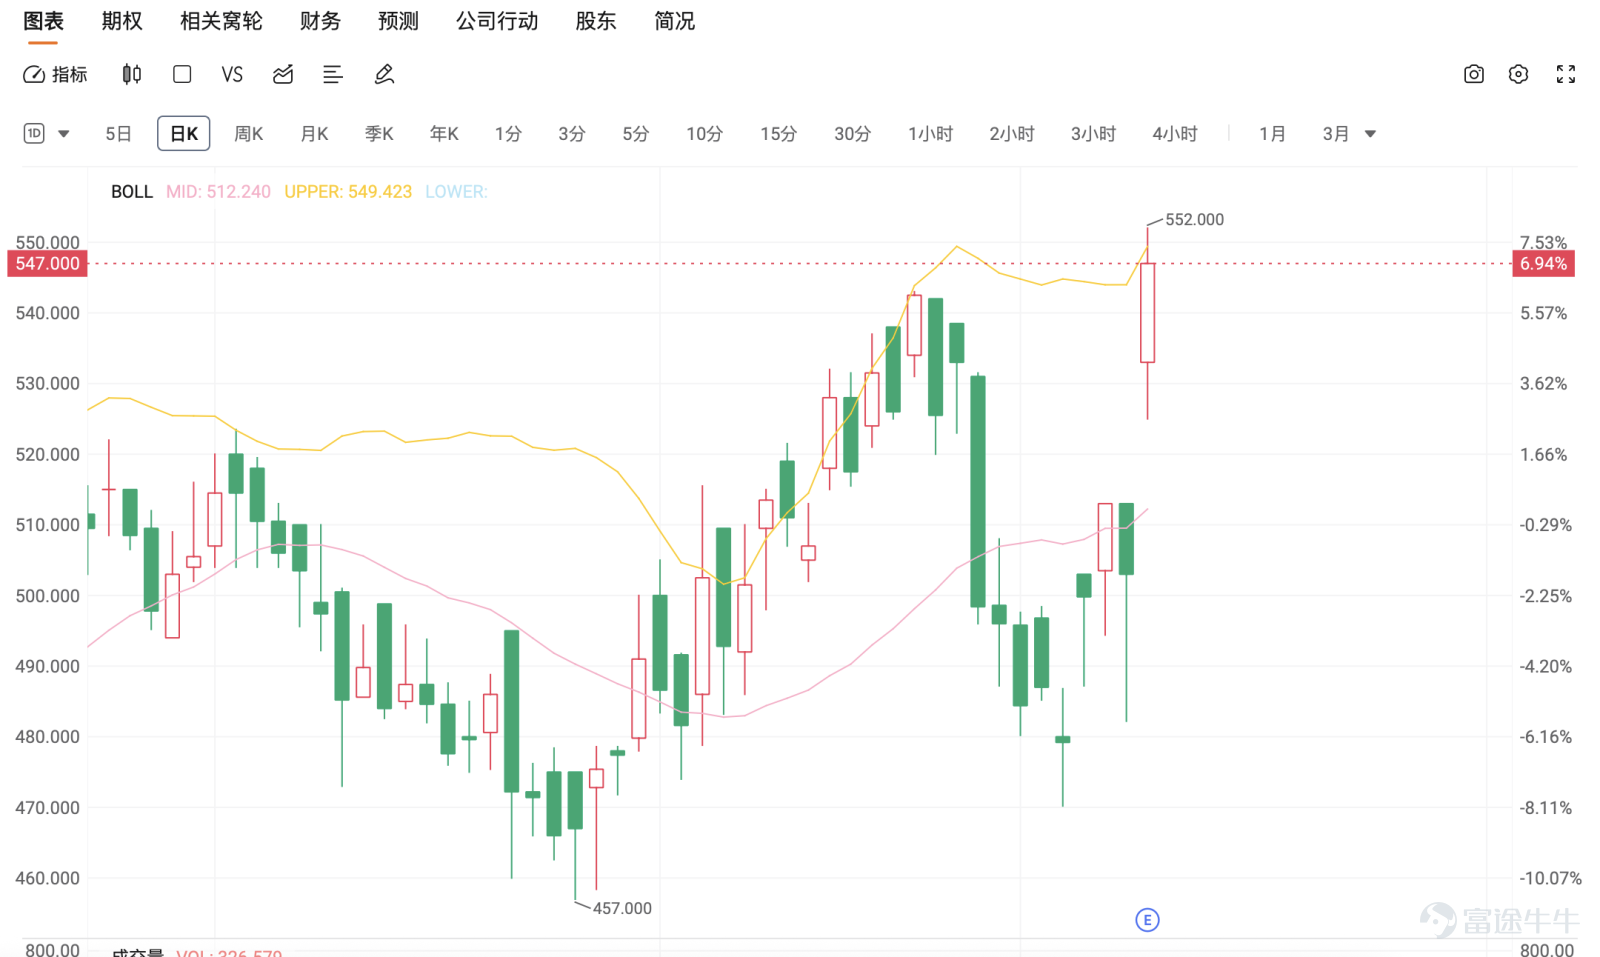Click the 7.53% axis label
Viewport: 1600px width, 957px height.
click(1544, 242)
